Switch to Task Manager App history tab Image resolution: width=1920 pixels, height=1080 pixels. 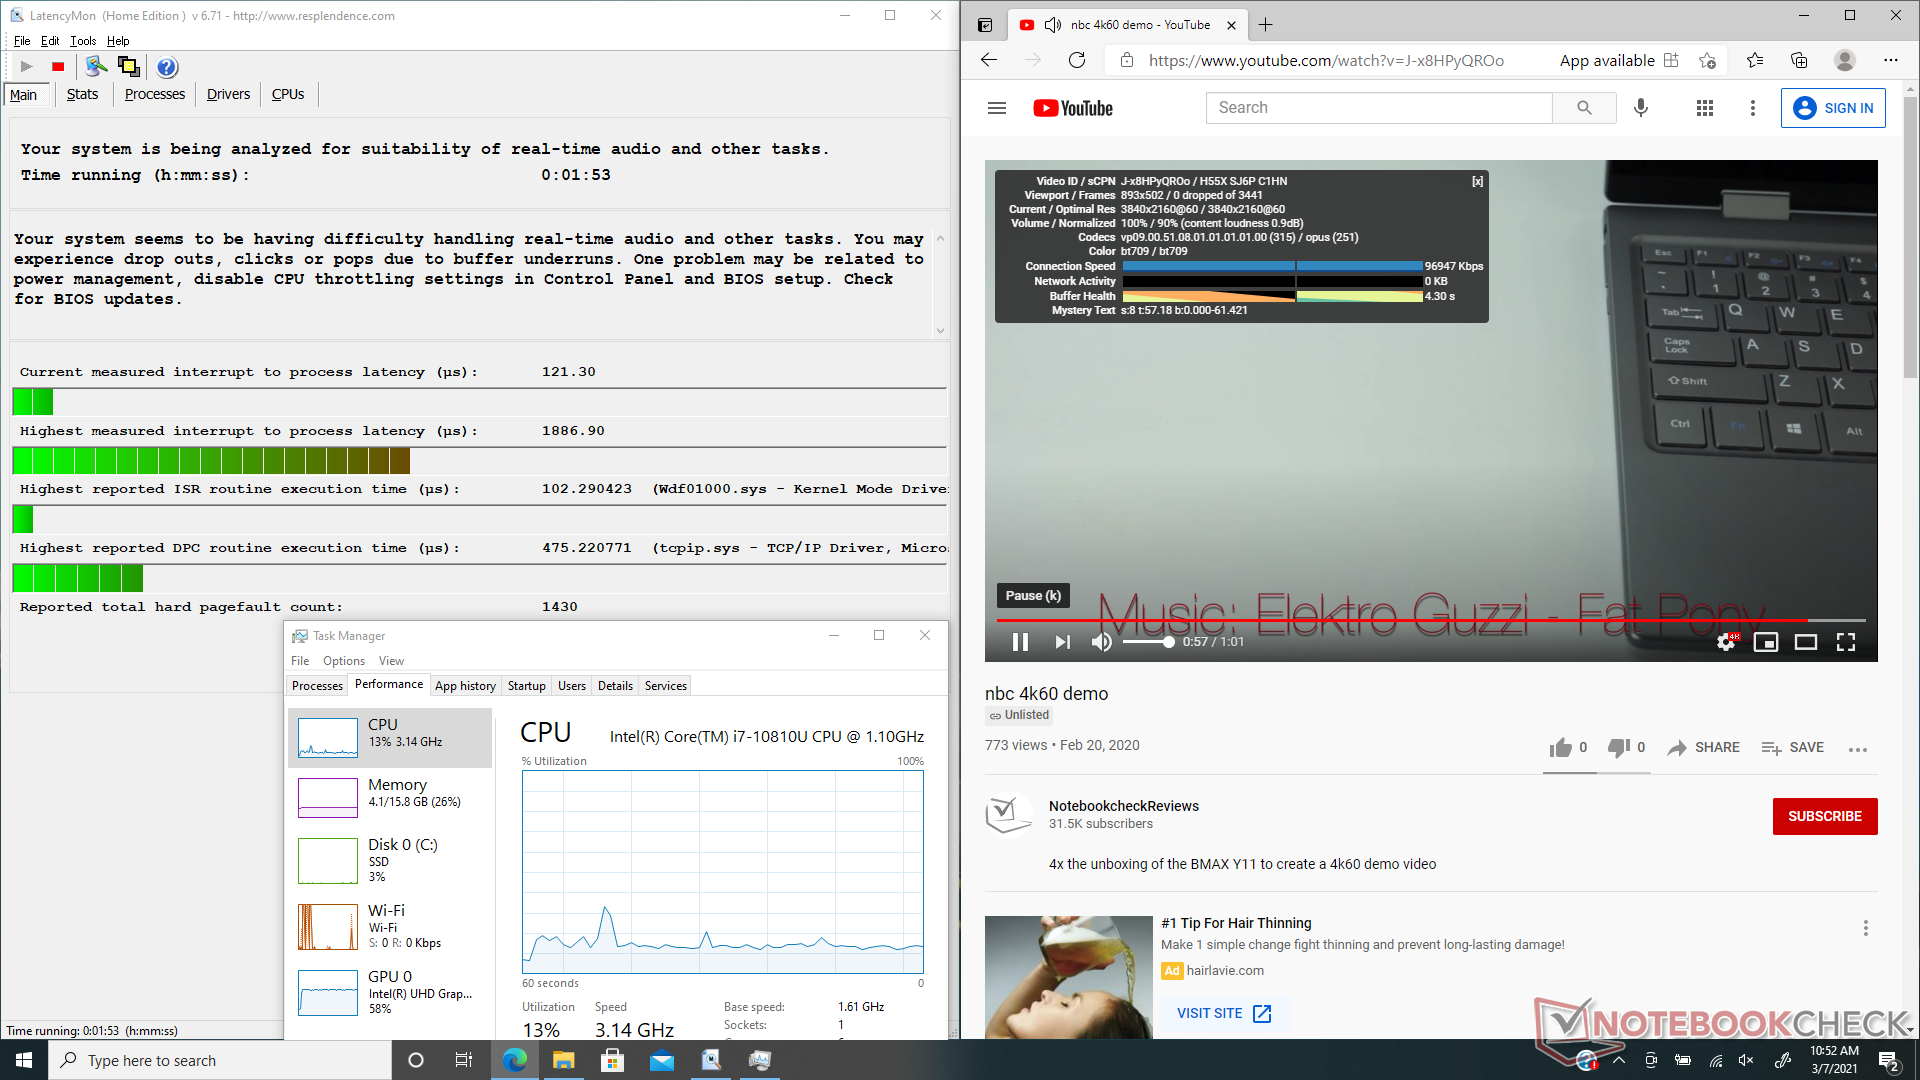[465, 686]
